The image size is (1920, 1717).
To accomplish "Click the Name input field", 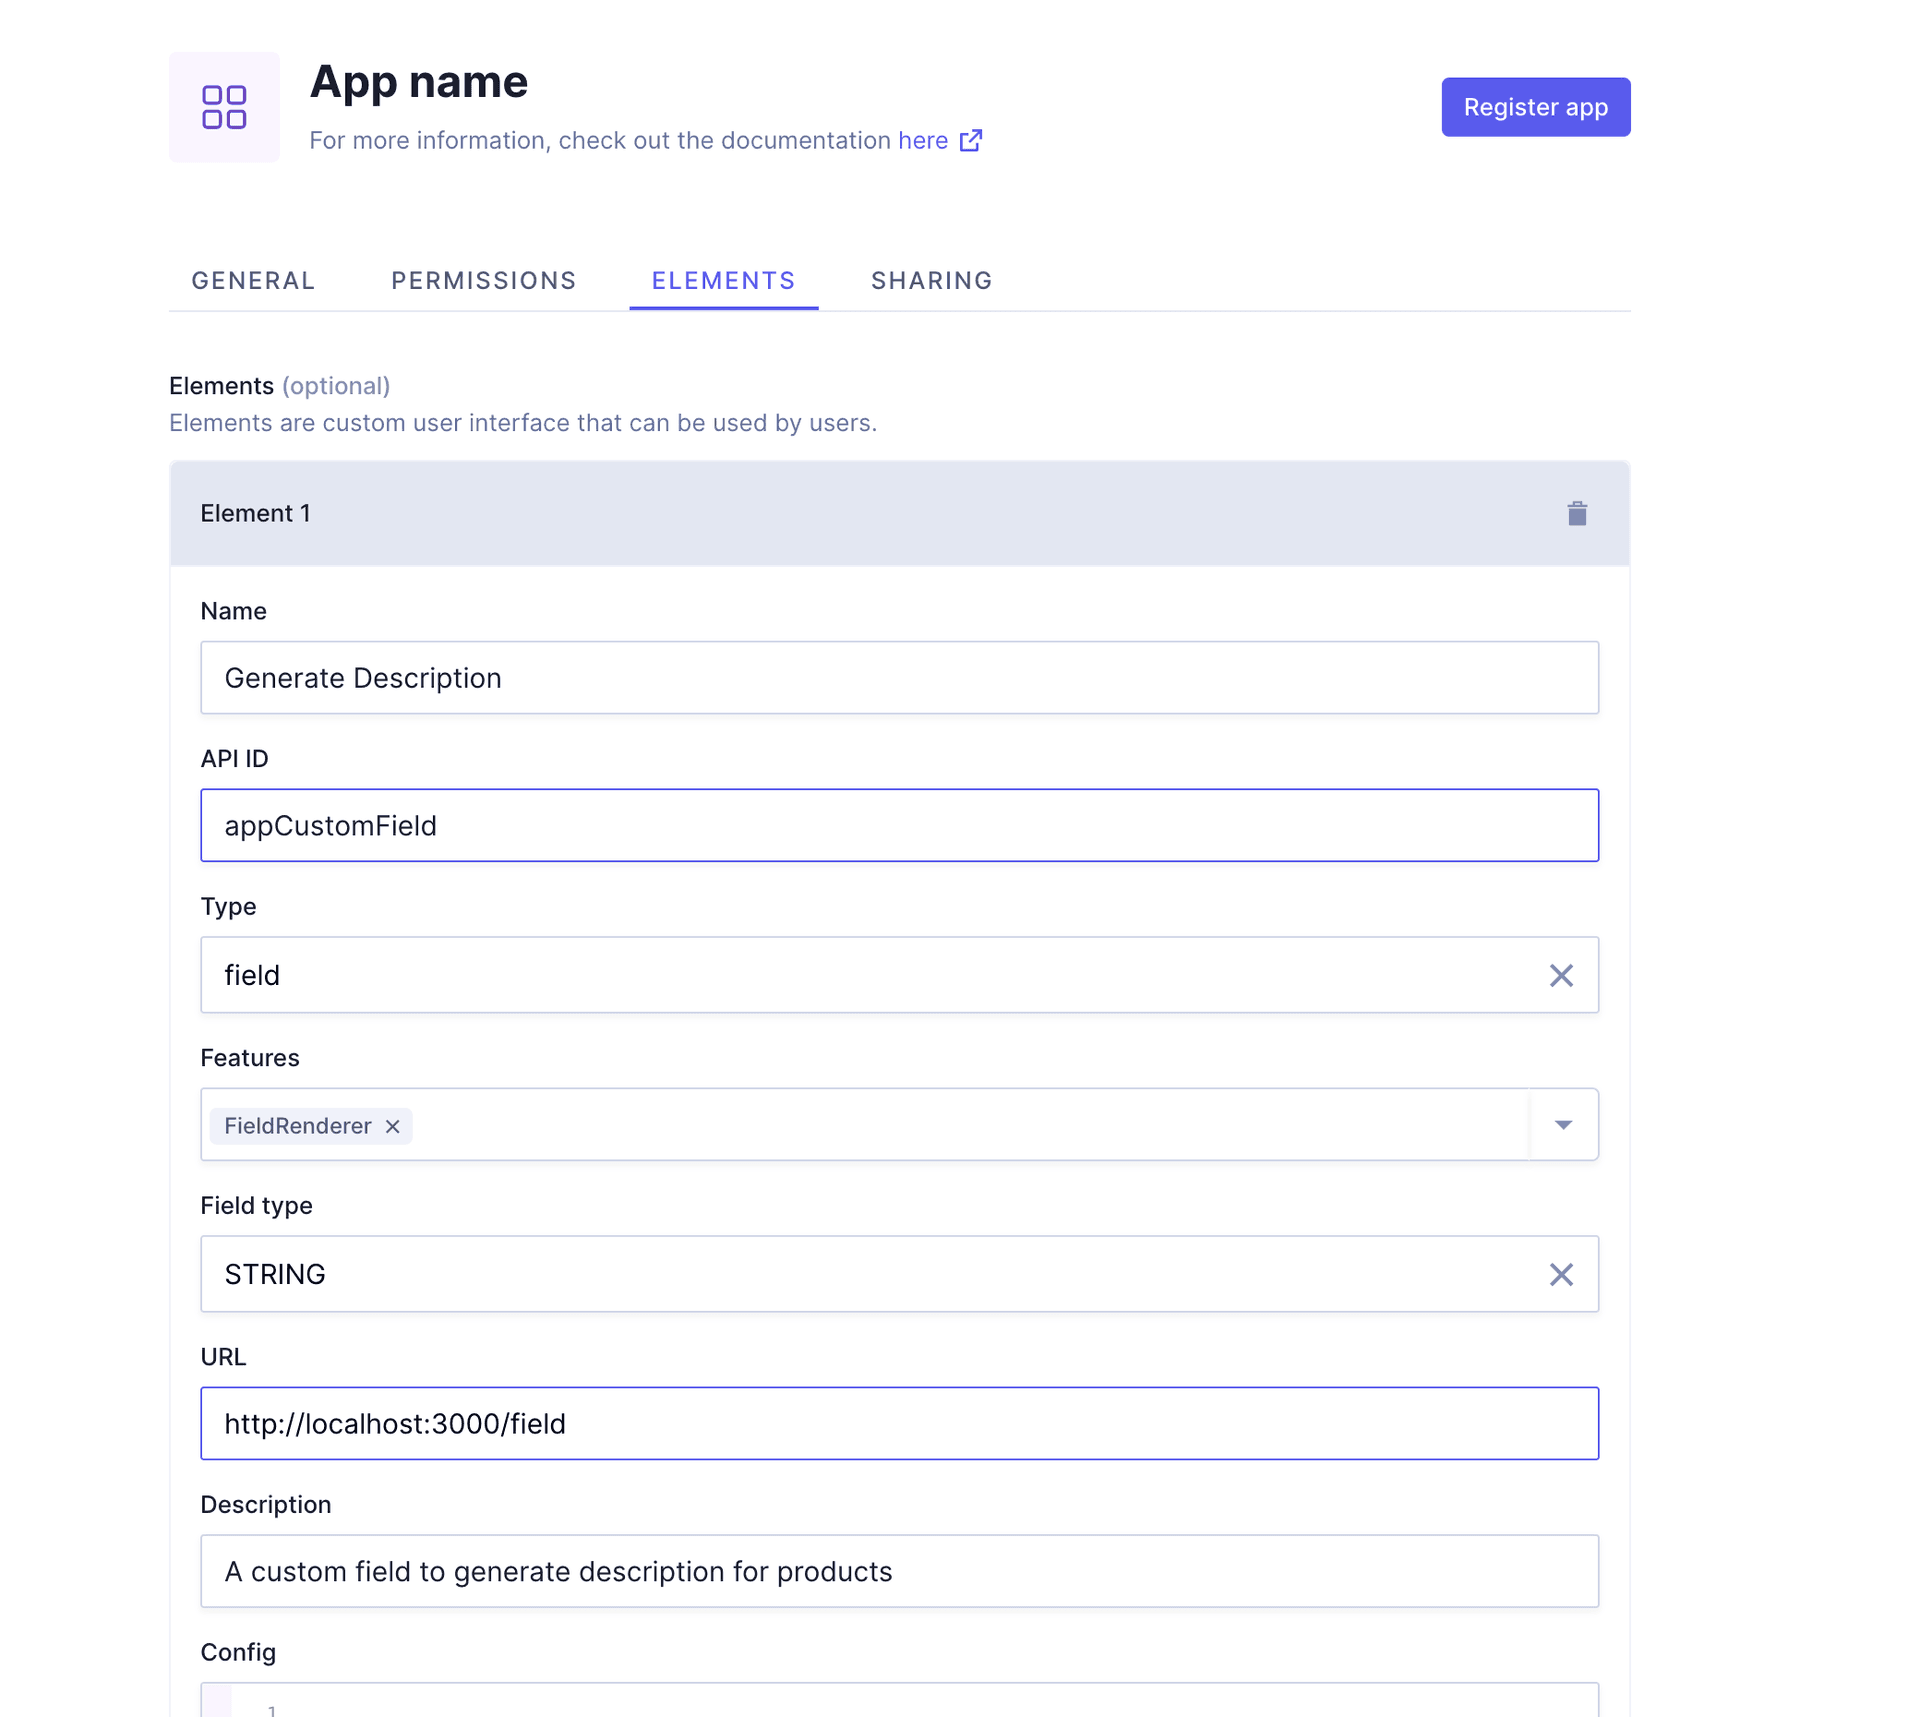I will coord(900,676).
